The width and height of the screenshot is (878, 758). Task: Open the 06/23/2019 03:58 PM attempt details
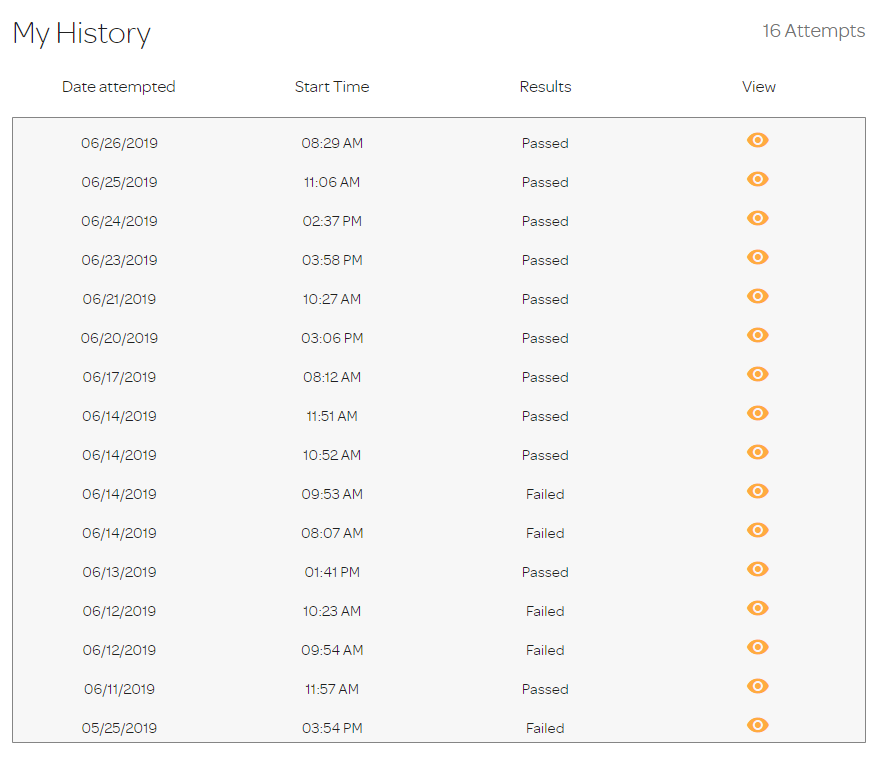point(758,257)
